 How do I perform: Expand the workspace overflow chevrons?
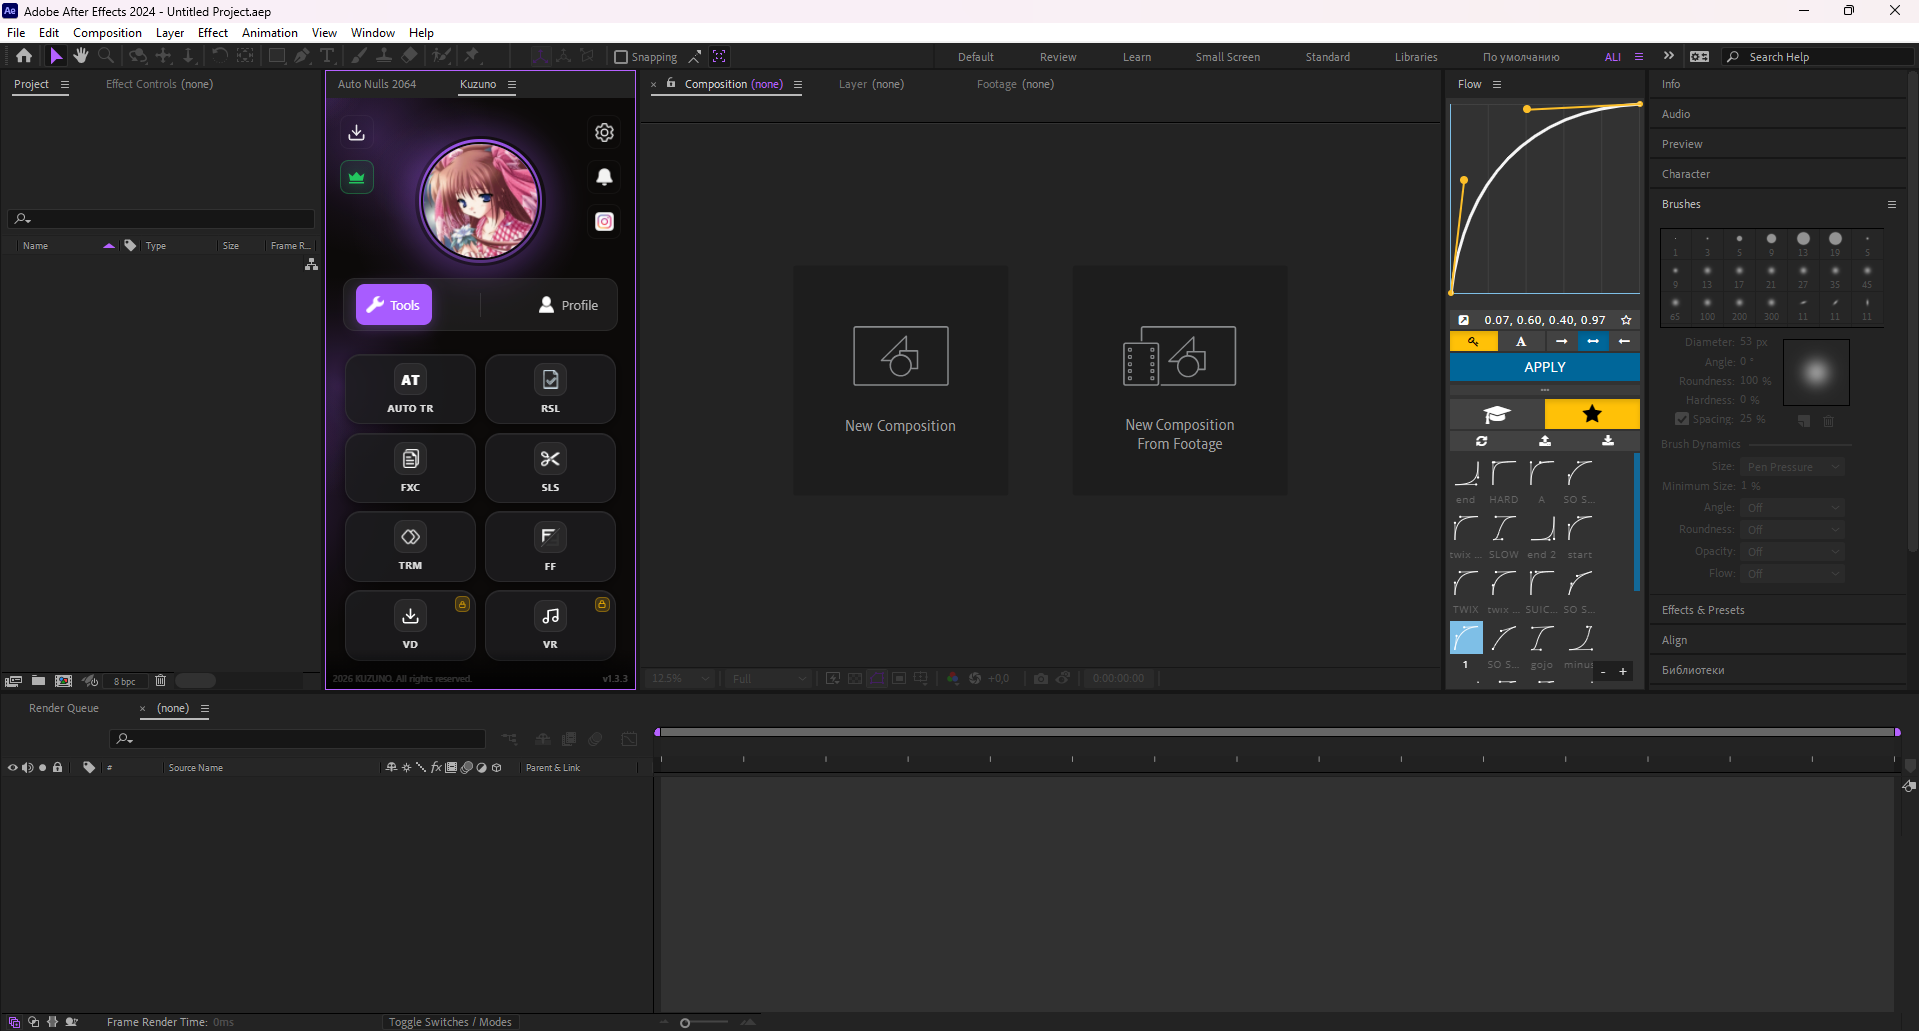pos(1668,56)
